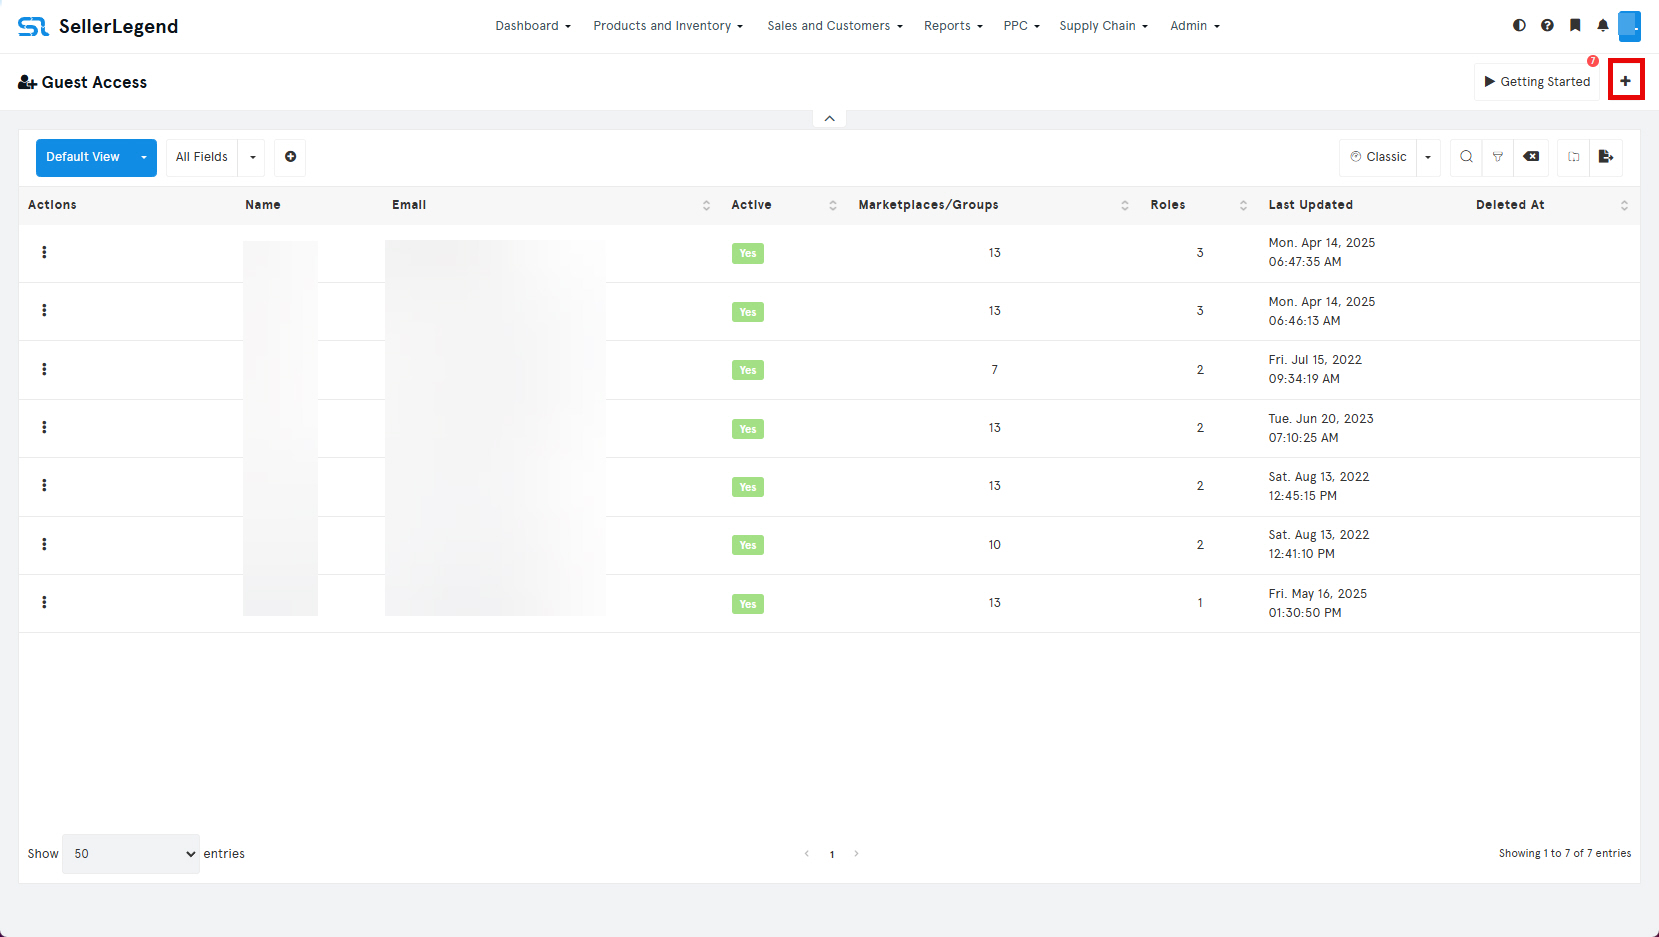
Task: Click the Guest Access page title
Action: 83,82
